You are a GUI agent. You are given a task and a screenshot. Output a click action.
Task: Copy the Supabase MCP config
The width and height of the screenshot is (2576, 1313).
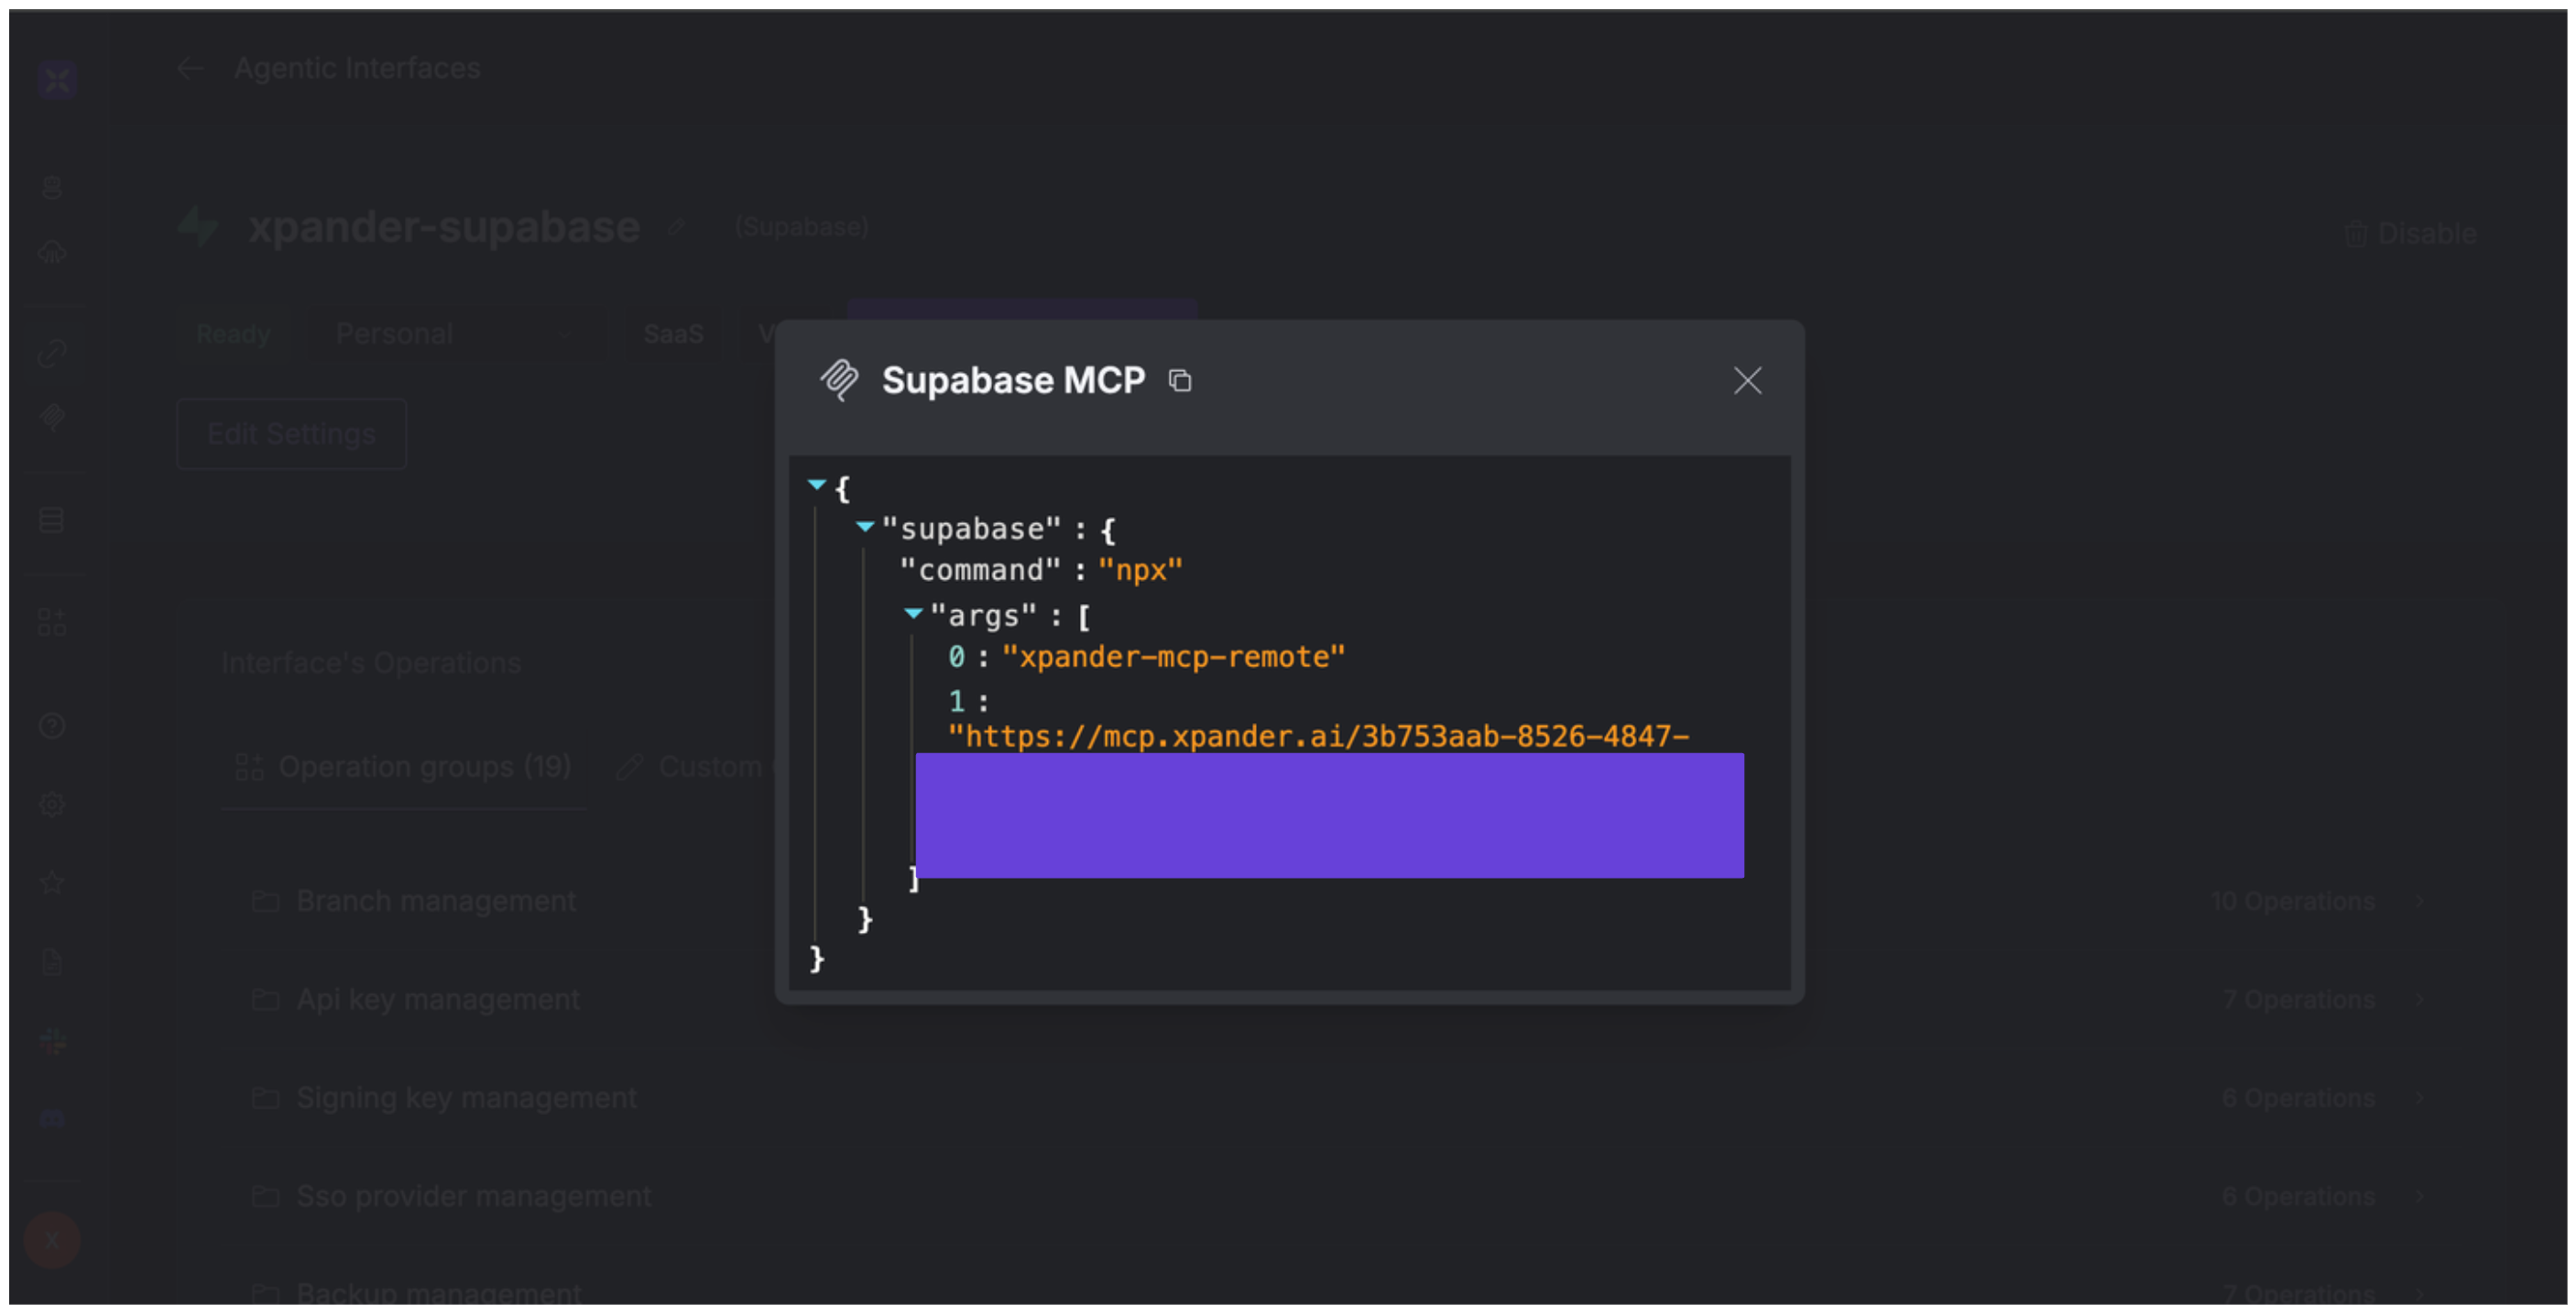pos(1180,381)
